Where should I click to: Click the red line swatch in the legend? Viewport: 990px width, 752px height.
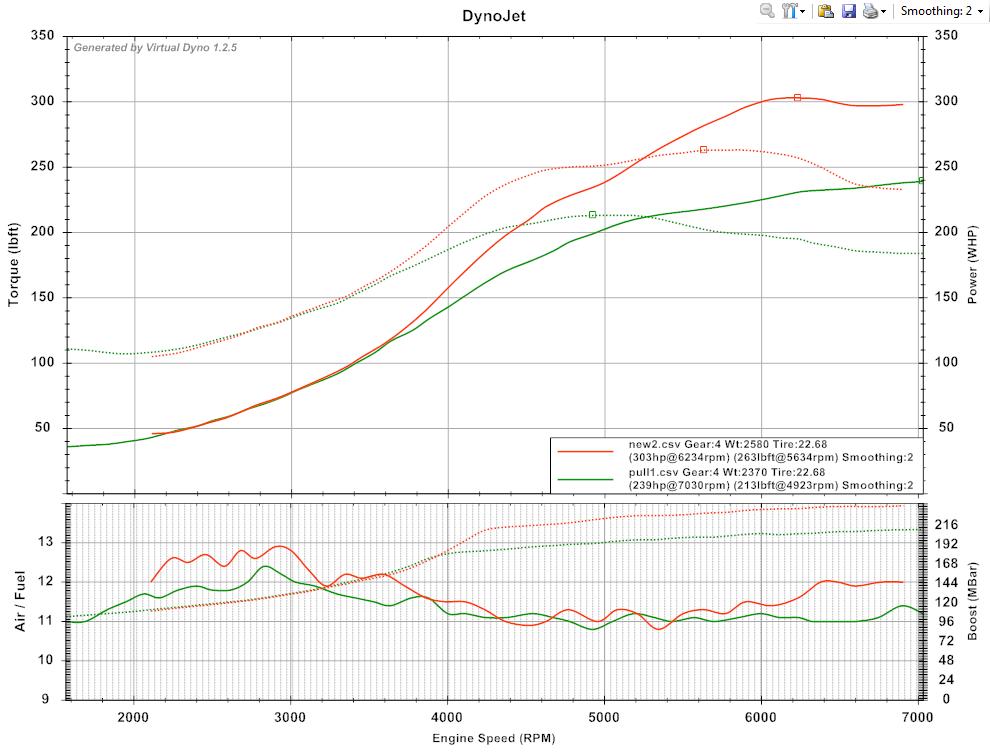click(x=586, y=451)
